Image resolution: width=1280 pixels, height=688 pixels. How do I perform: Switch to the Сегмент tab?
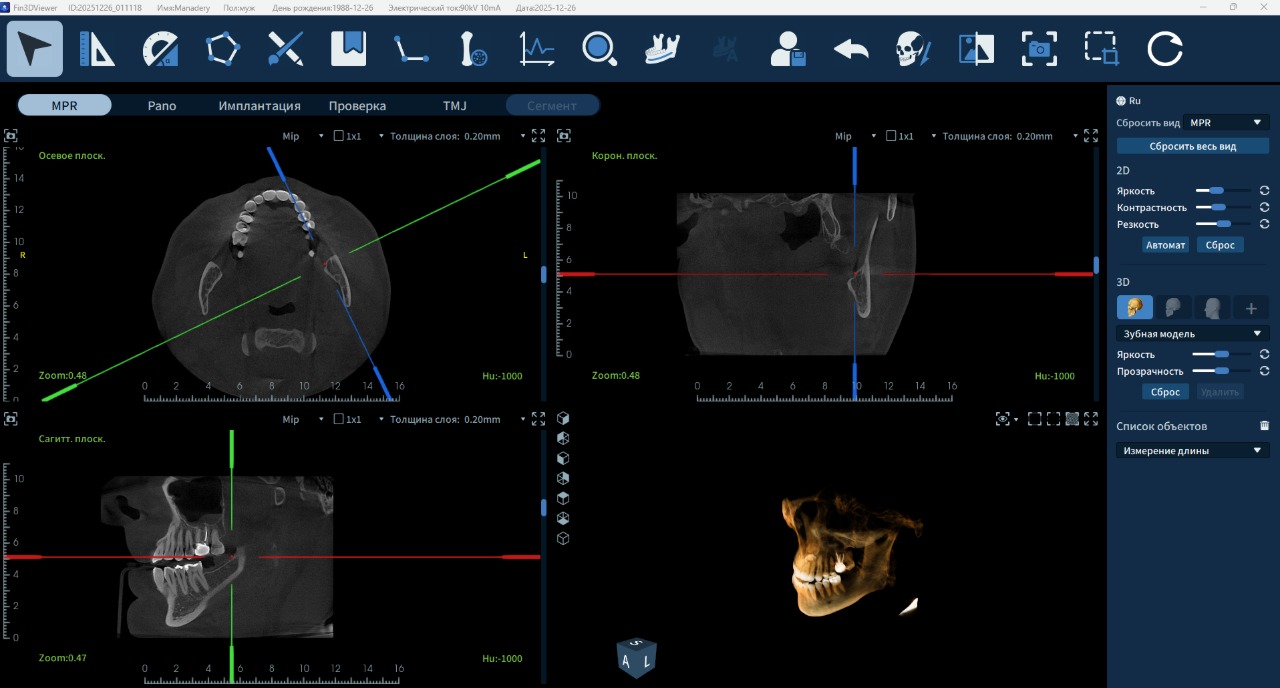tap(552, 105)
